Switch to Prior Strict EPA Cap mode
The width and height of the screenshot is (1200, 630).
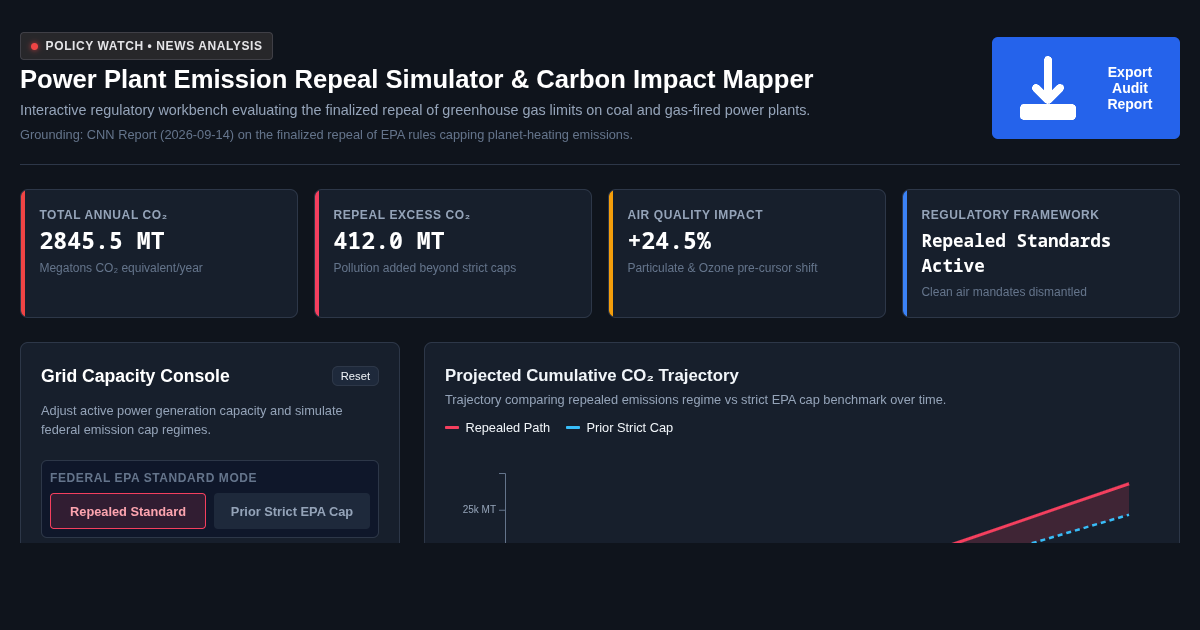coord(292,511)
